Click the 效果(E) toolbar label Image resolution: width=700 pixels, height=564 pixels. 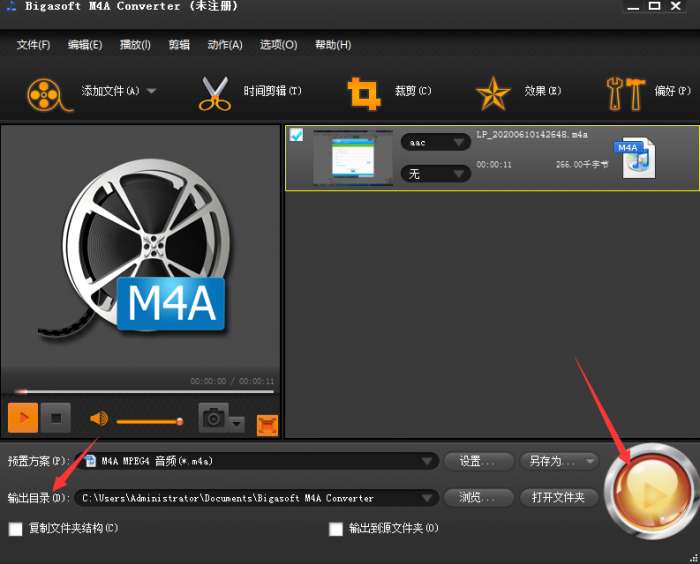coord(542,91)
